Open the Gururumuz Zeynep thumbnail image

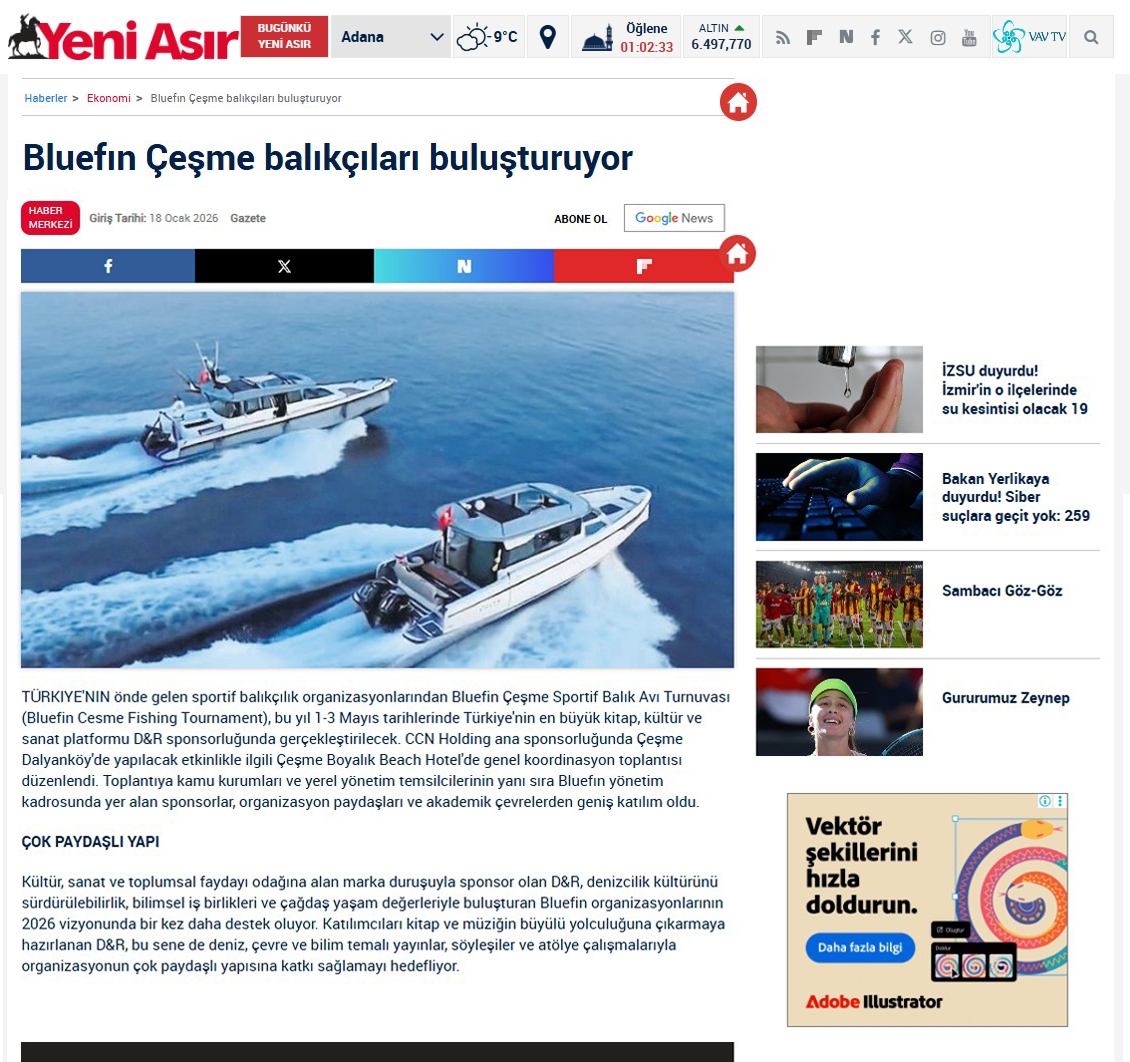coord(839,712)
